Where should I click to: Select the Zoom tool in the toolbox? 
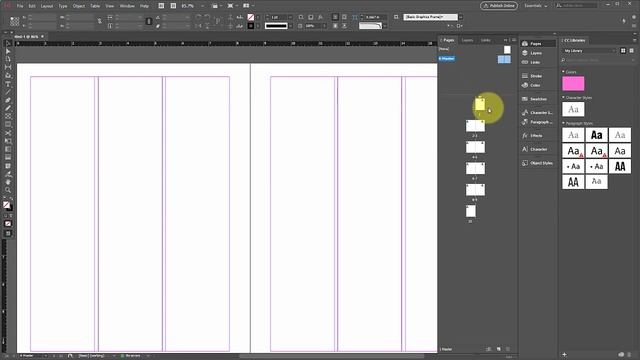pos(8,190)
